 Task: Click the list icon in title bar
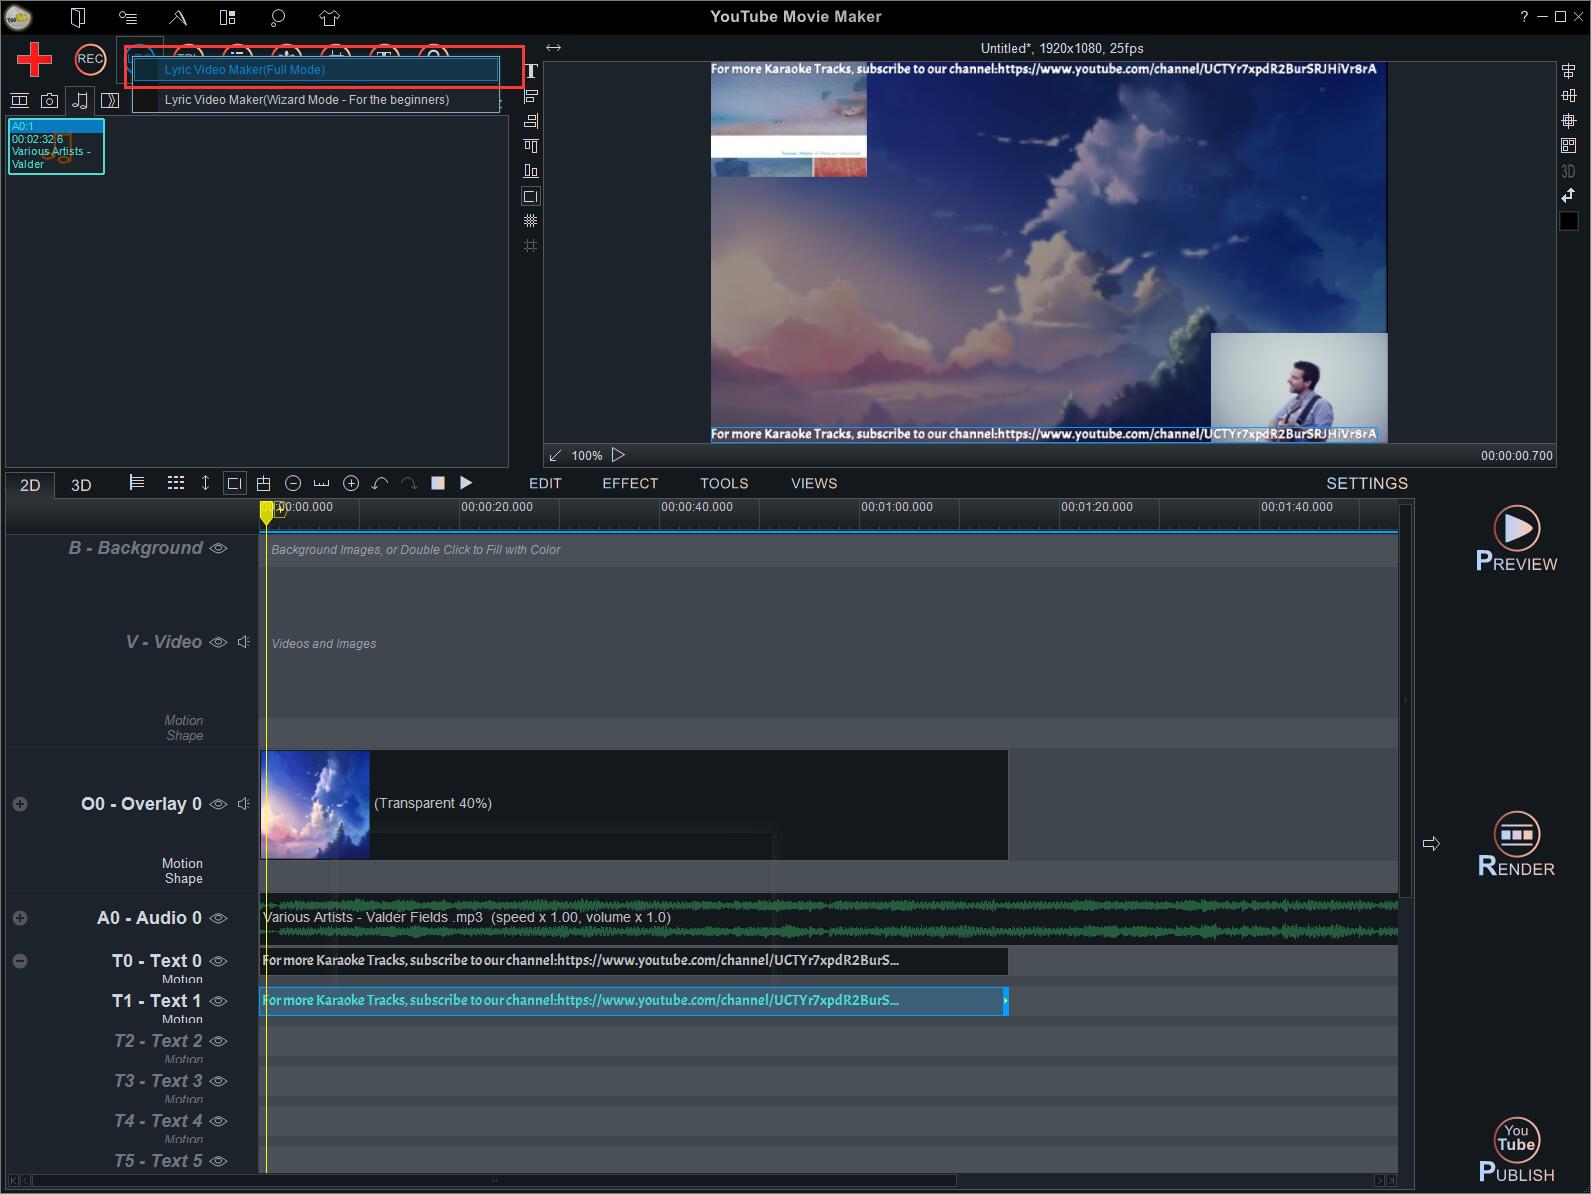coord(128,17)
